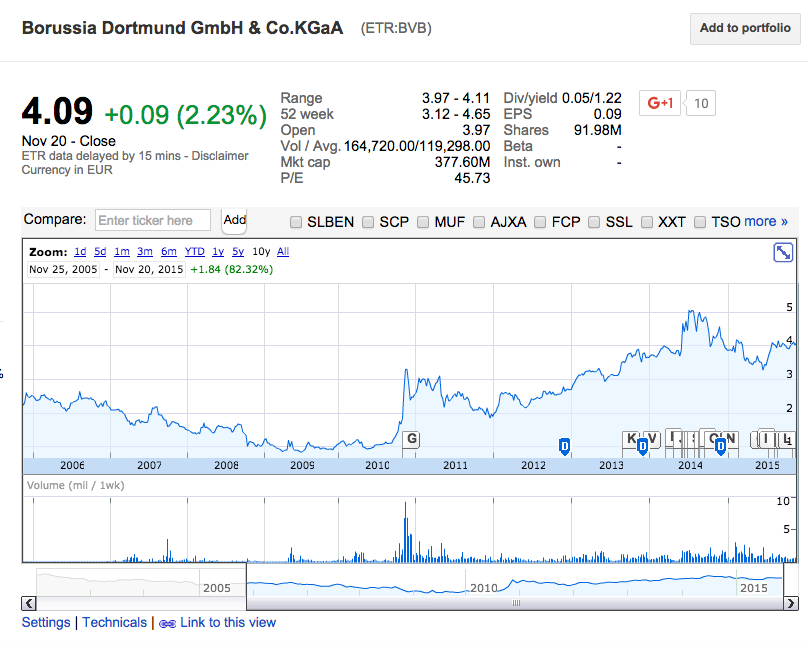Click Add to portfolio button
This screenshot has height=648, width=808.
(x=745, y=28)
